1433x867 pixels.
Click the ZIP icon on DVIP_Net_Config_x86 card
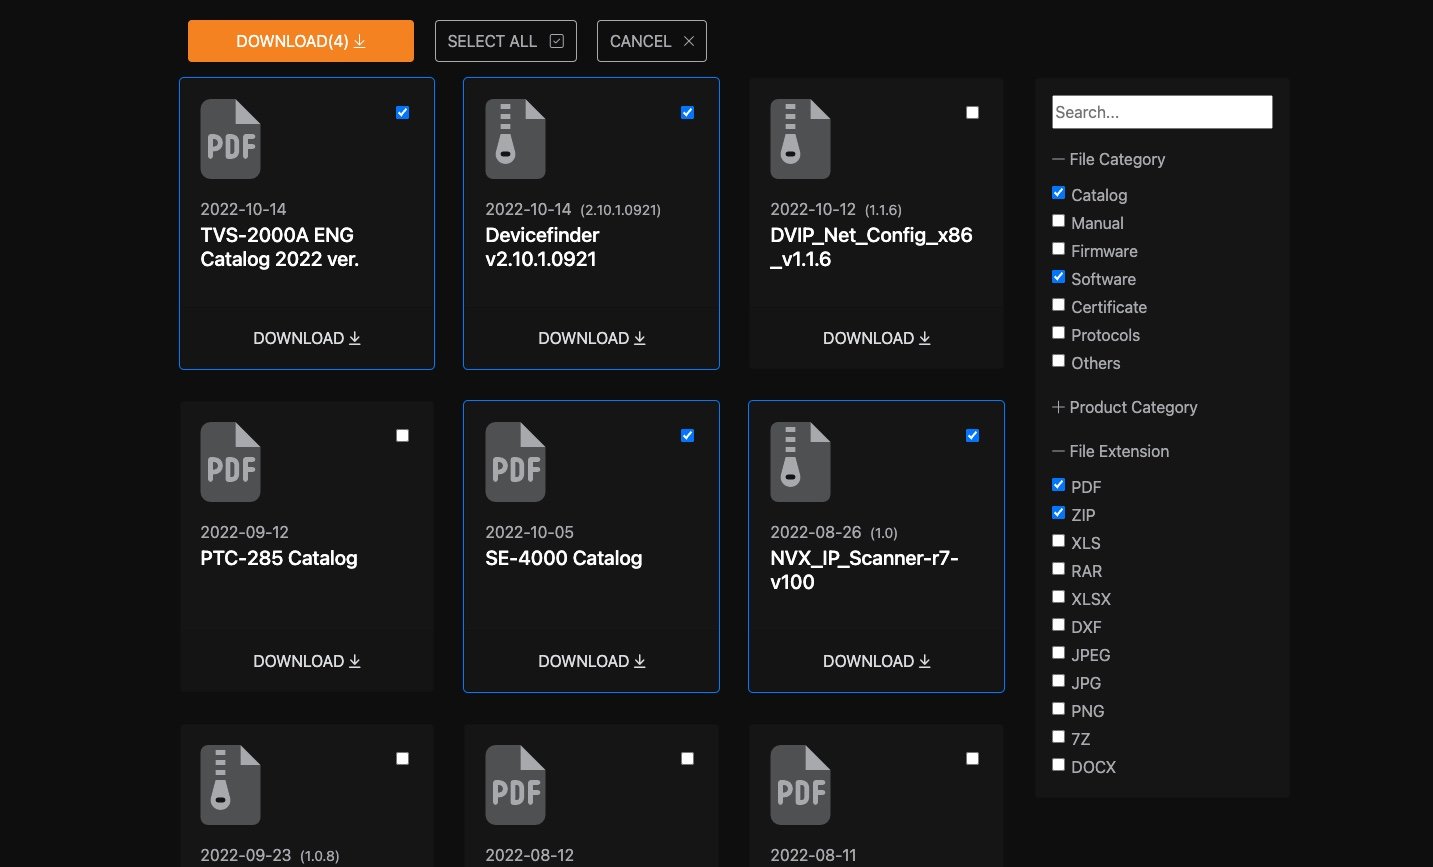(800, 139)
